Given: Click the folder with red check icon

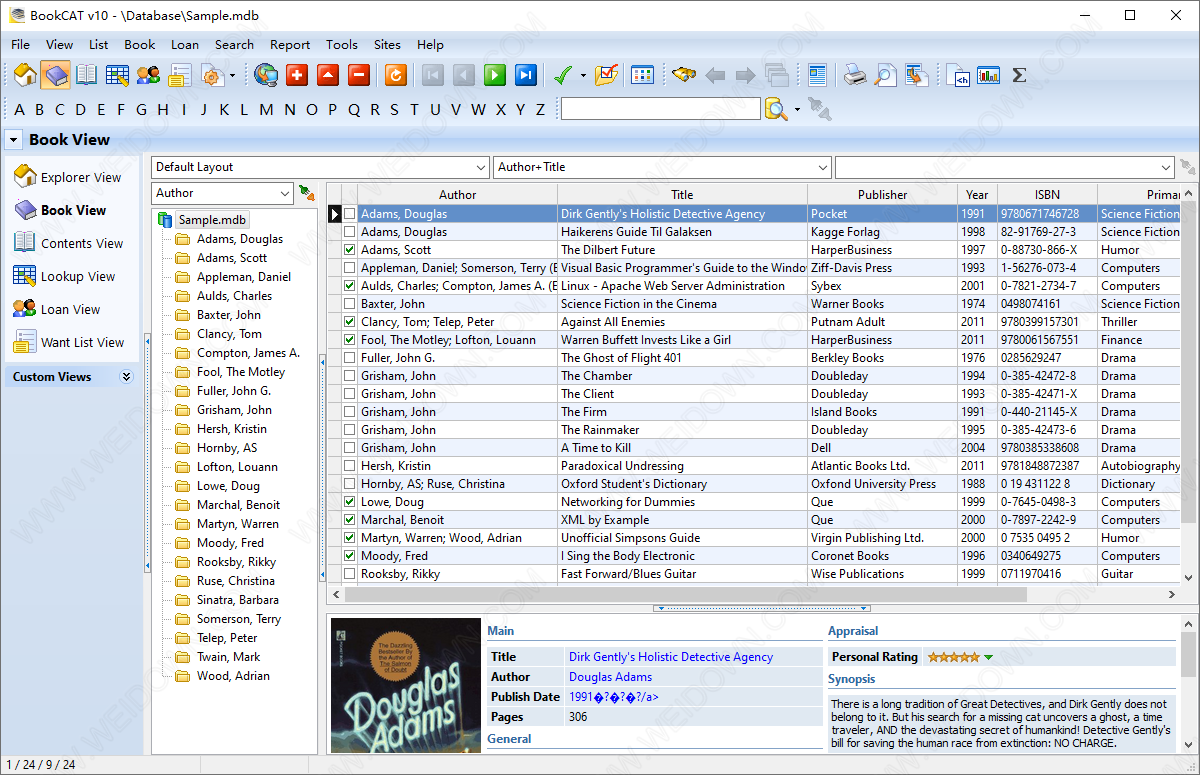Looking at the screenshot, I should pos(606,75).
